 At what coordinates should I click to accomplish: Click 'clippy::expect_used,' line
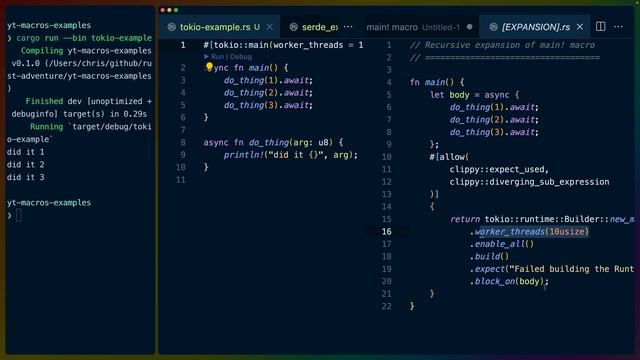(x=499, y=169)
